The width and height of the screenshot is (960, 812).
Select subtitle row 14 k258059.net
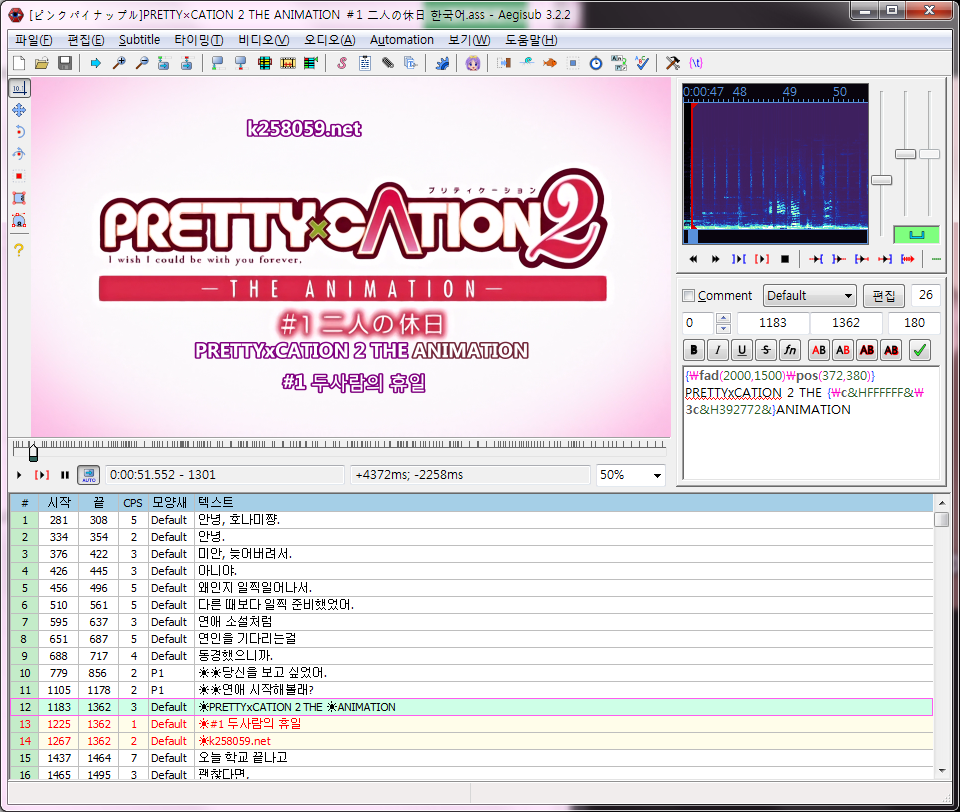coord(471,741)
